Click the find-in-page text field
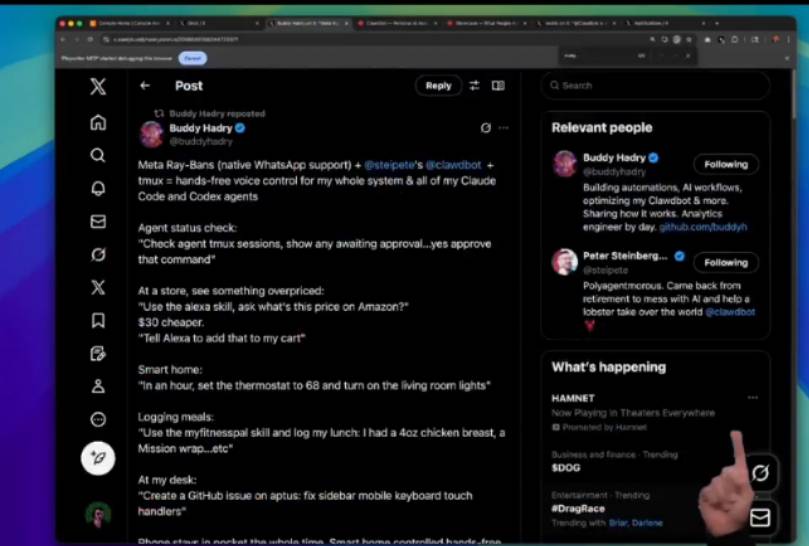Viewport: 809px width, 546px height. [x=596, y=56]
